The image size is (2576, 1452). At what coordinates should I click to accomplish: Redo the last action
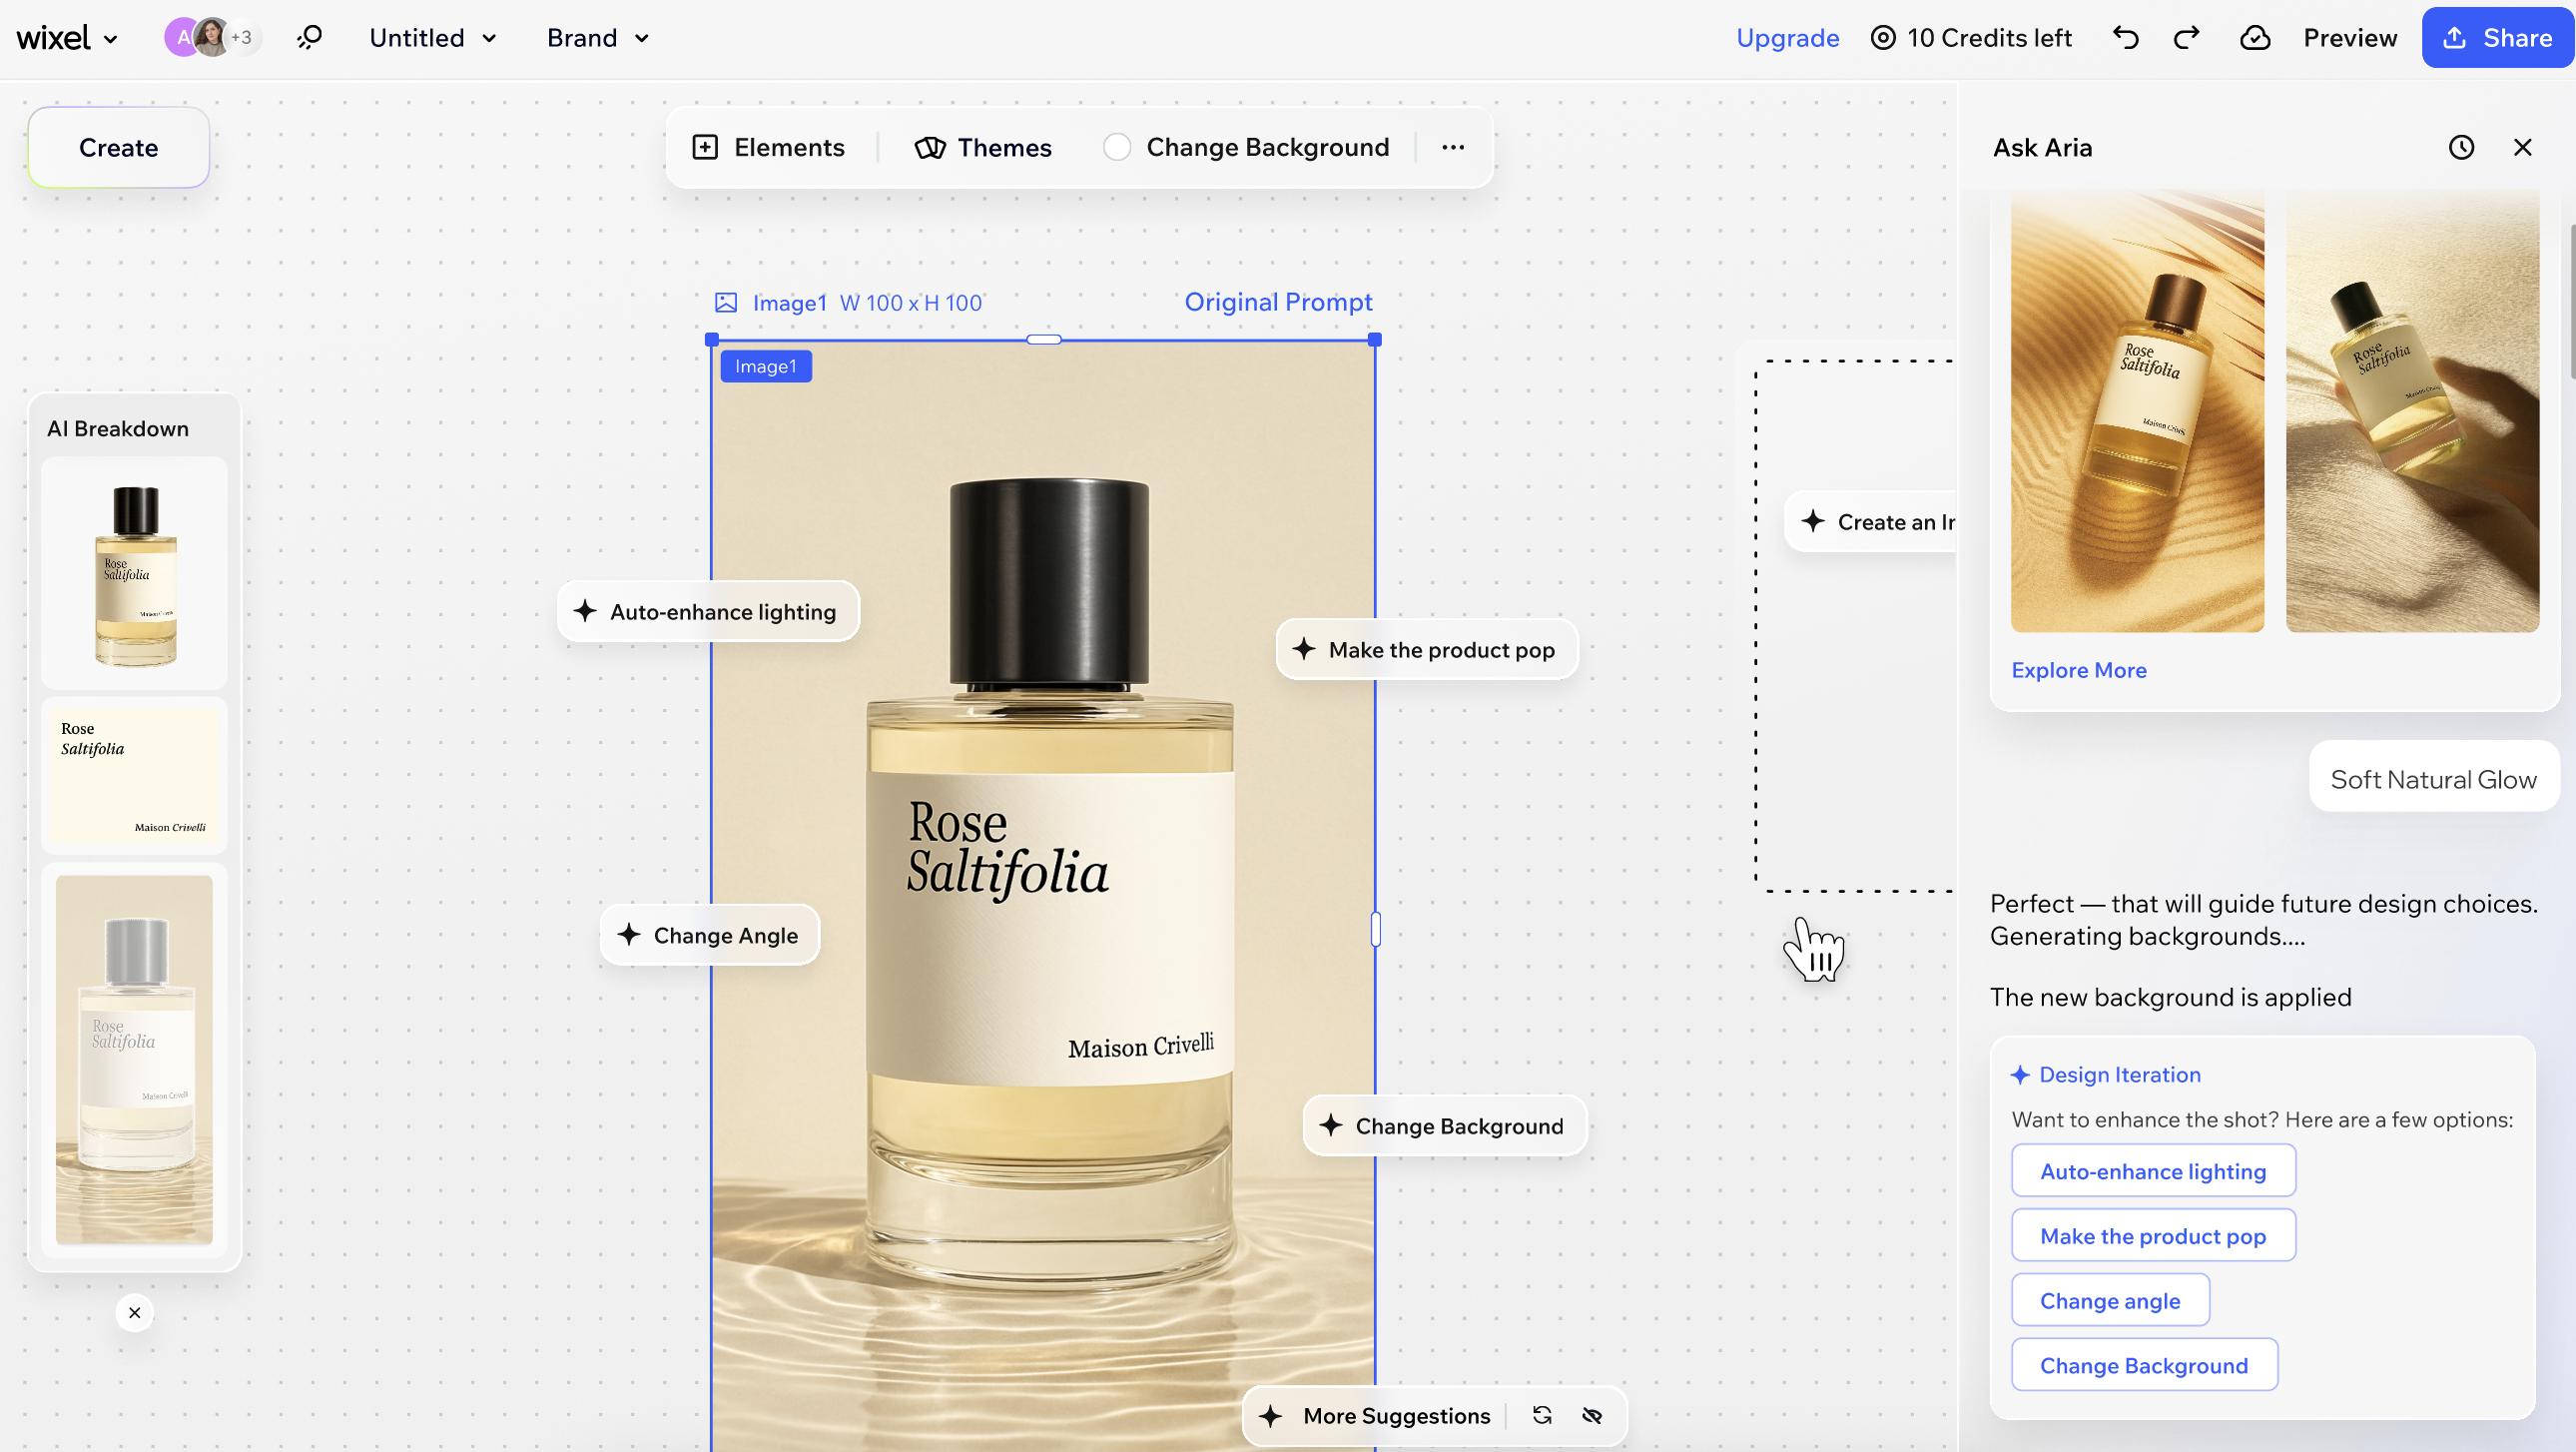[2186, 37]
